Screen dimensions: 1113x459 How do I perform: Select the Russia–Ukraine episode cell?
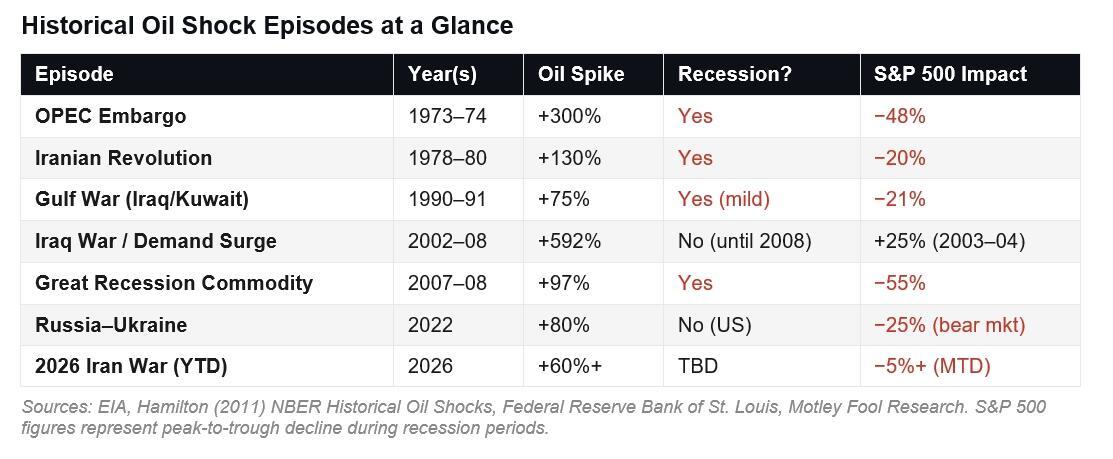point(110,325)
